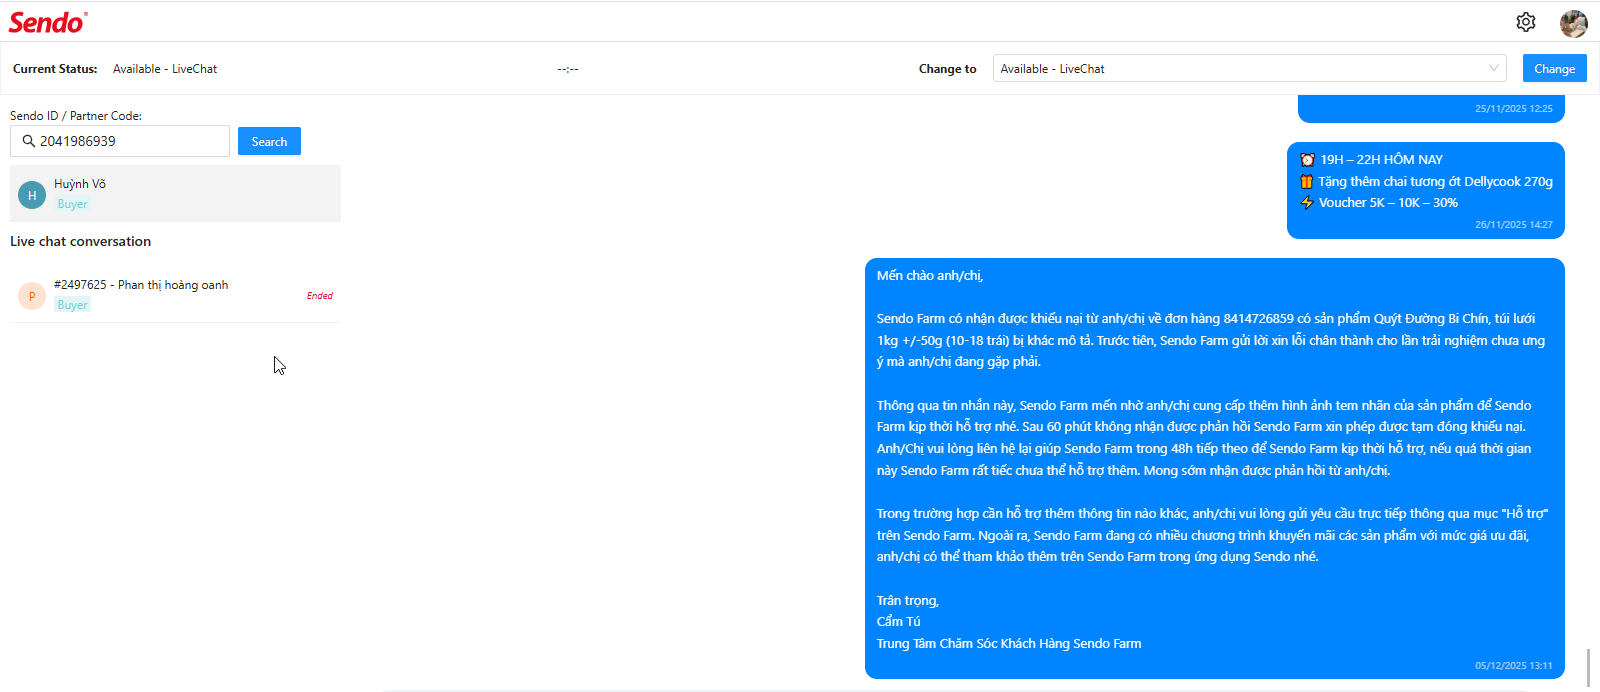Open conversation #2497625 - Phan thị hoàng oanh

tap(175, 295)
